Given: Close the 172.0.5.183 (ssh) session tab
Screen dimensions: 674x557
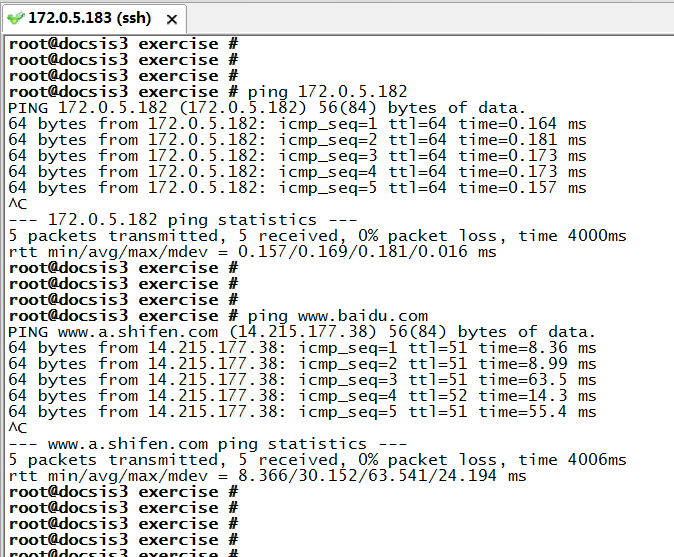Looking at the screenshot, I should (170, 19).
